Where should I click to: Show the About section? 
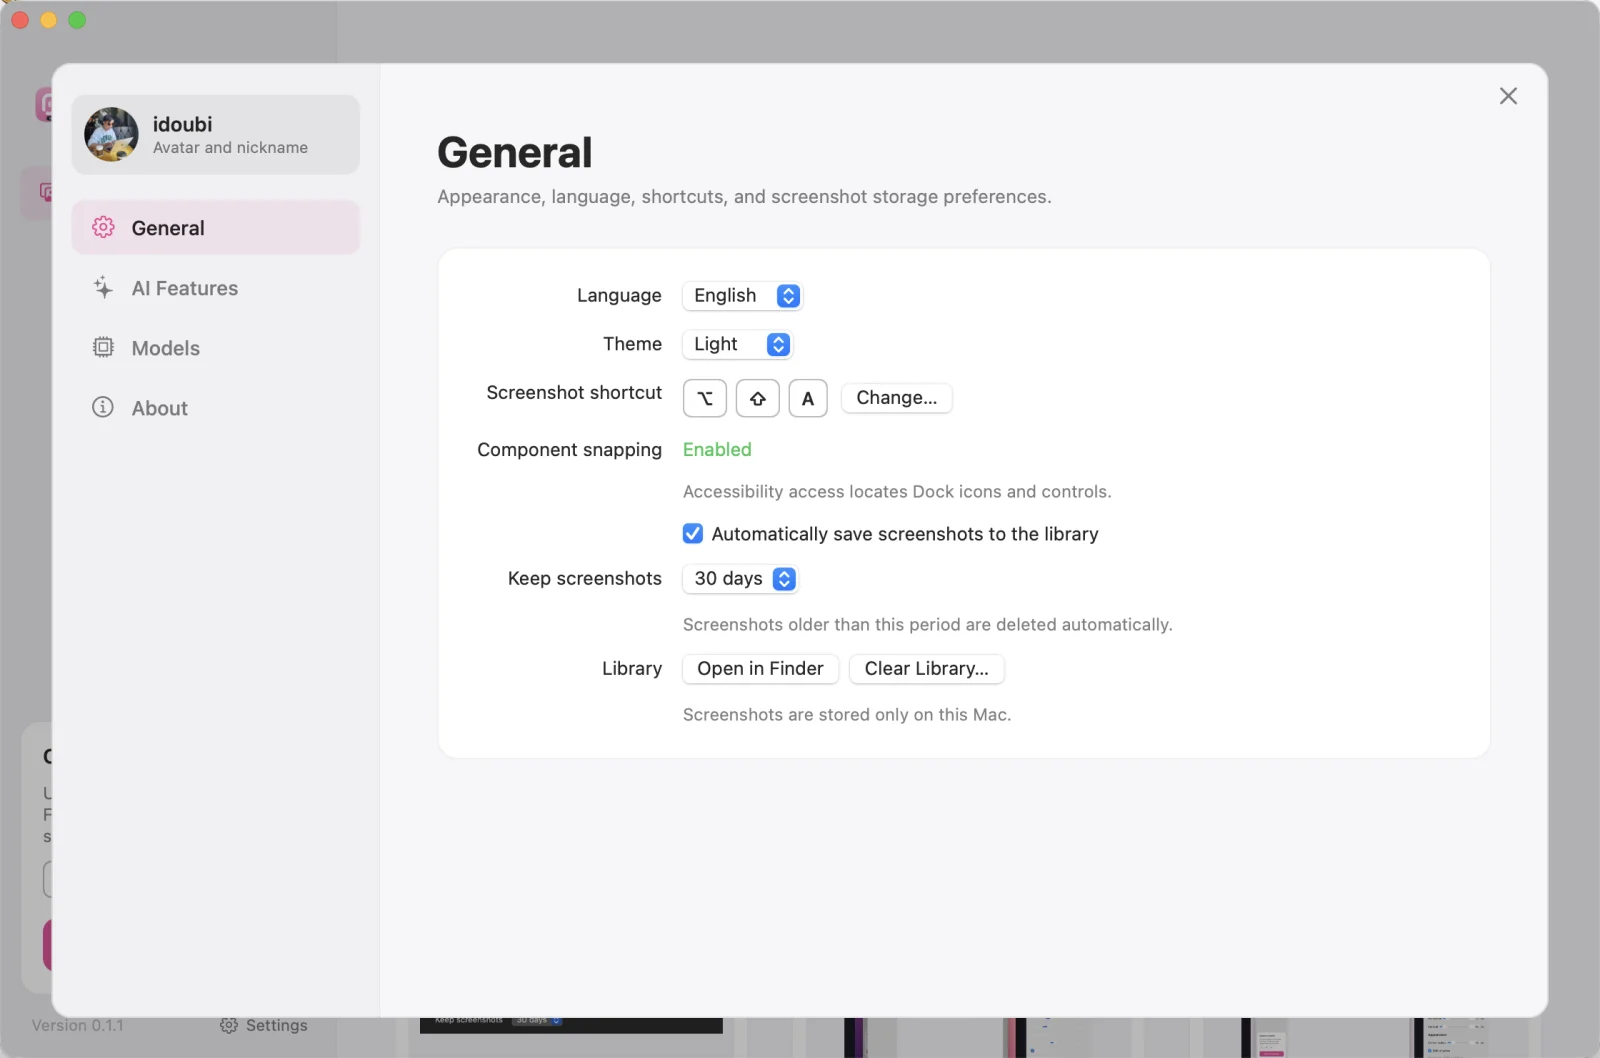point(215,408)
